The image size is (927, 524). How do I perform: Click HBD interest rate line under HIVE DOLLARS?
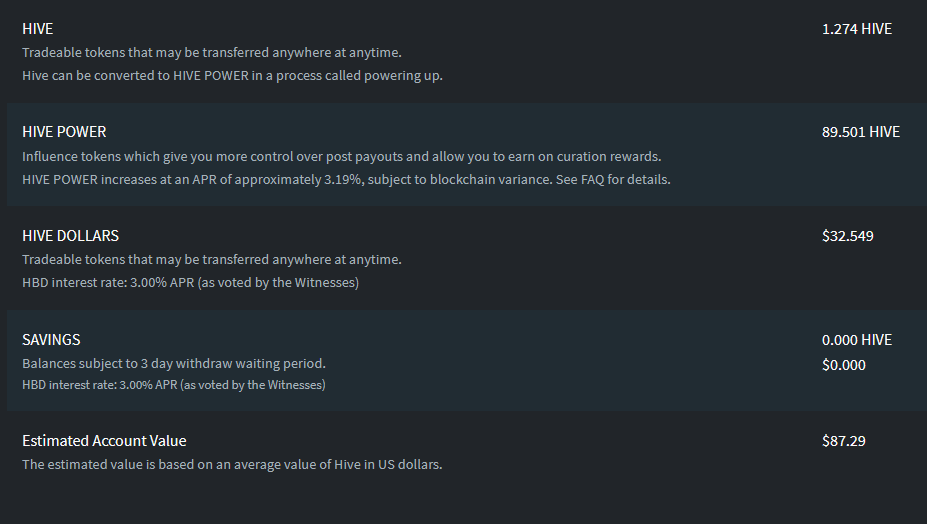click(x=190, y=283)
